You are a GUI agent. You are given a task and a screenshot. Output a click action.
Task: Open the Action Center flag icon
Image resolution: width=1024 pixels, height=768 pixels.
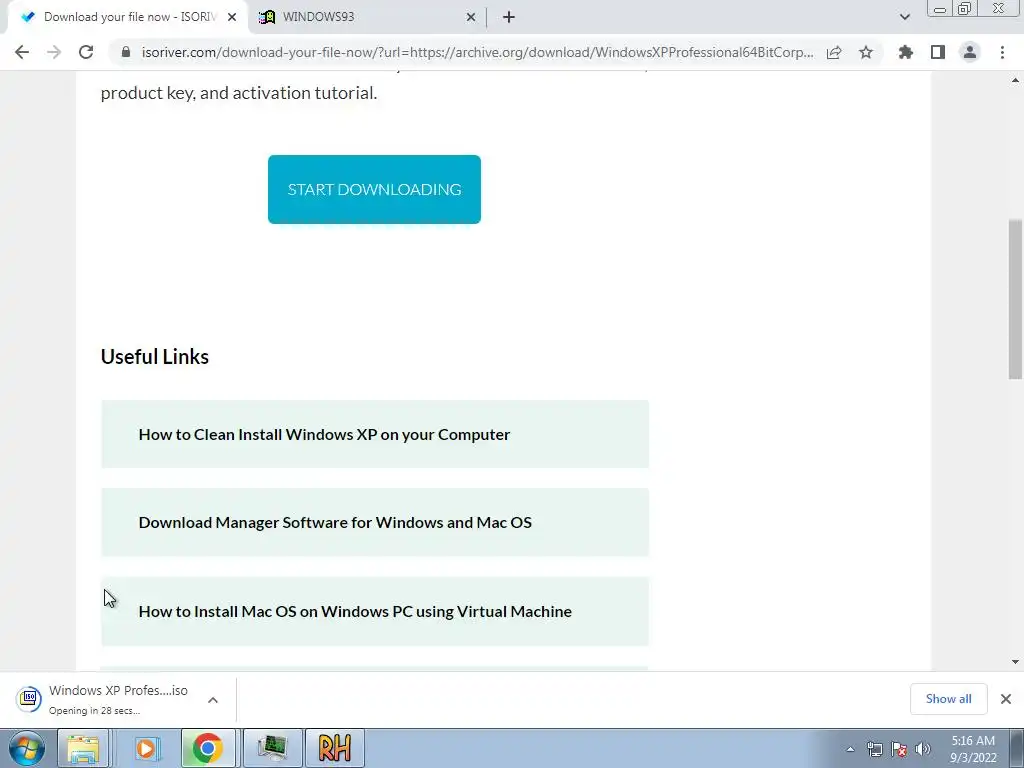coord(899,749)
